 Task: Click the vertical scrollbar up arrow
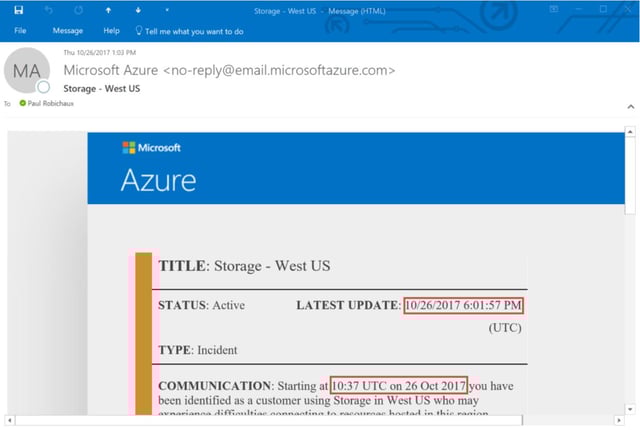point(630,132)
